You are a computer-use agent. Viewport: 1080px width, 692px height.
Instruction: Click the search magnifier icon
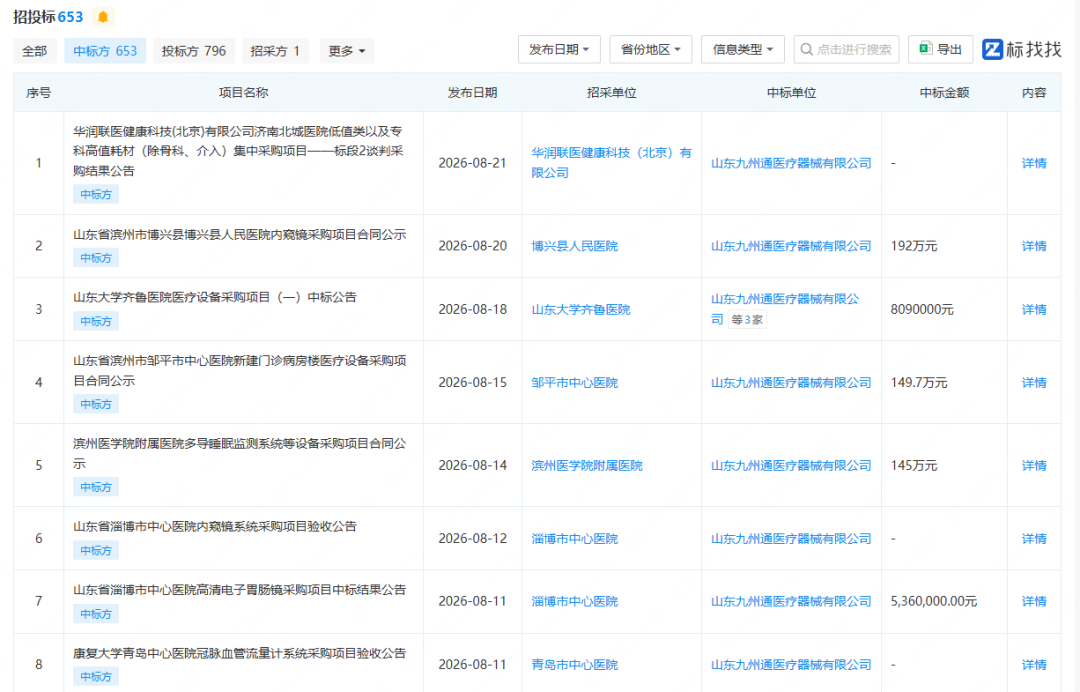click(807, 50)
